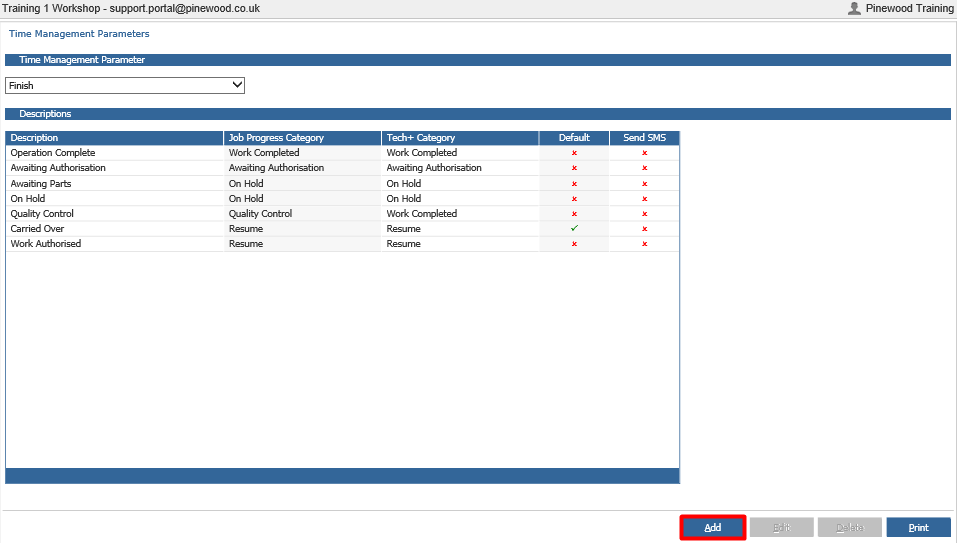Click the greyed-out Delete button
Image resolution: width=957 pixels, height=543 pixels.
(850, 527)
